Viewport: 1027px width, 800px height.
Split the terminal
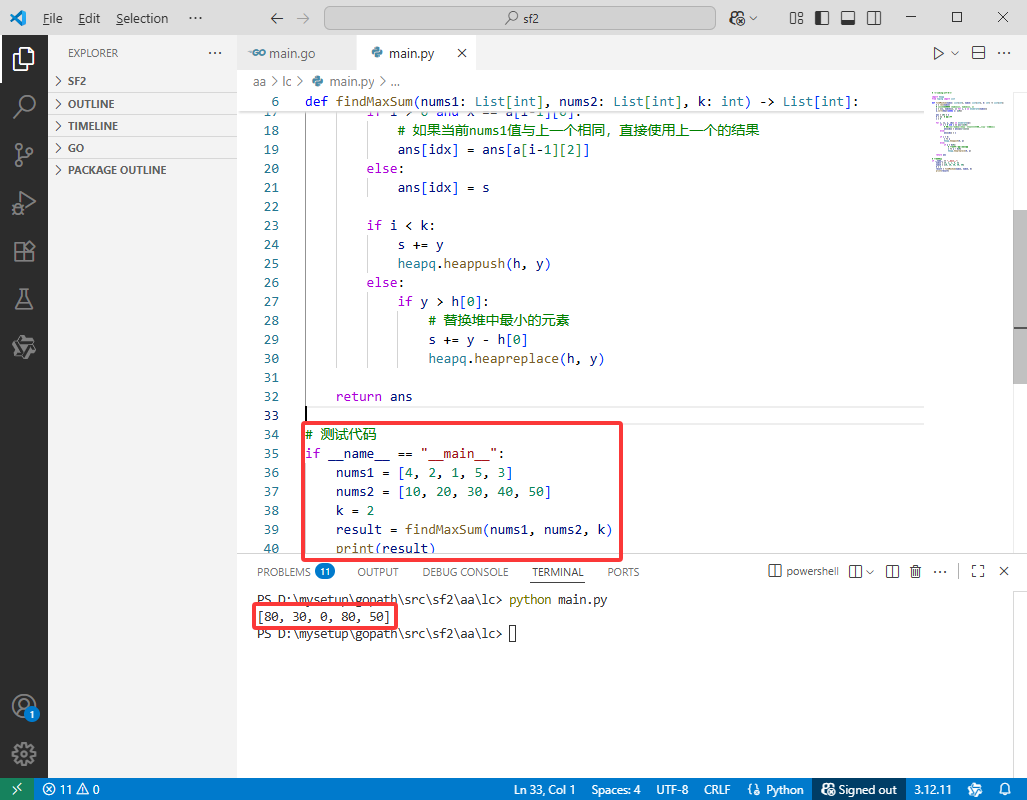(x=892, y=572)
